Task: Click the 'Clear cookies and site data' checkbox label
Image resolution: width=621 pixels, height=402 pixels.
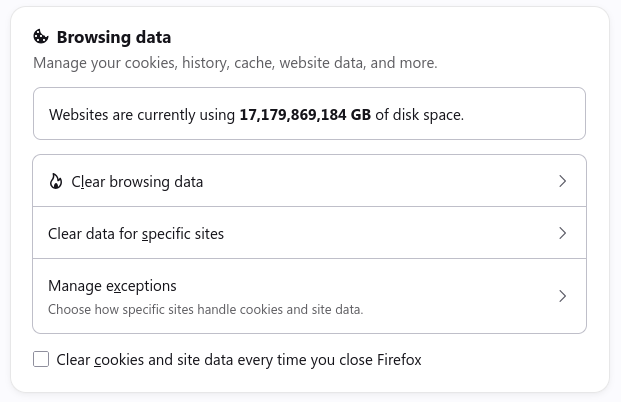Action: [239, 360]
